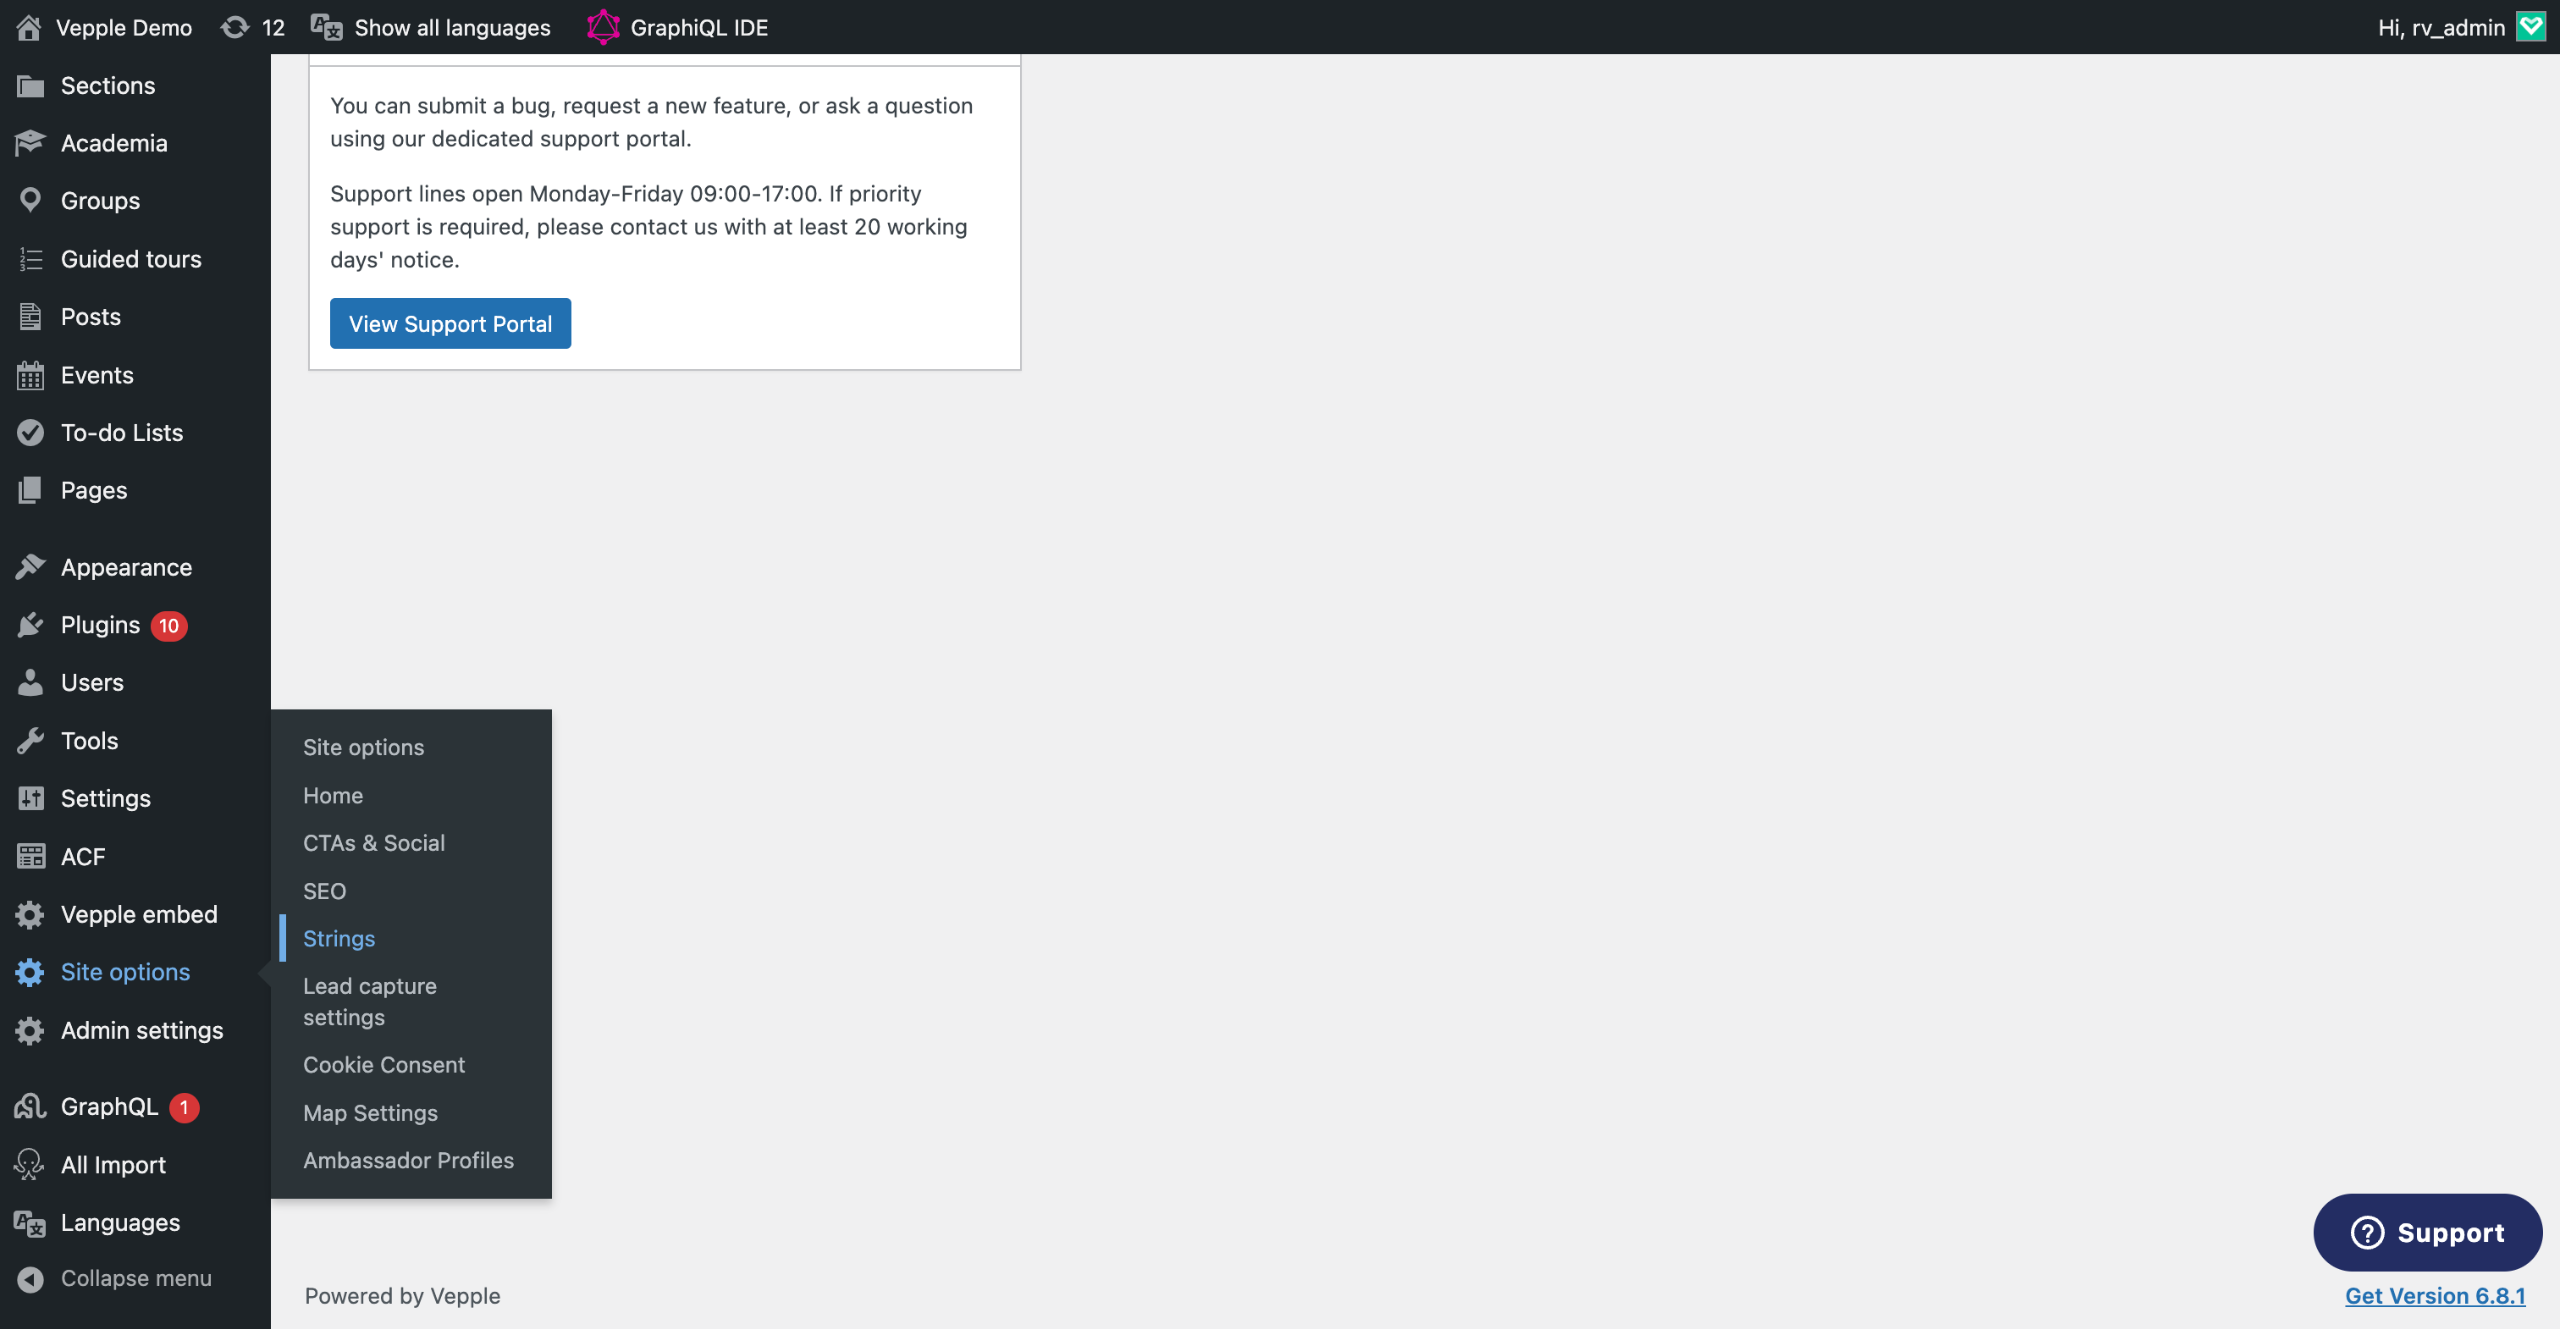The height and width of the screenshot is (1329, 2560).
Task: Open Cookie Consent submenu item
Action: pyautogui.click(x=384, y=1065)
